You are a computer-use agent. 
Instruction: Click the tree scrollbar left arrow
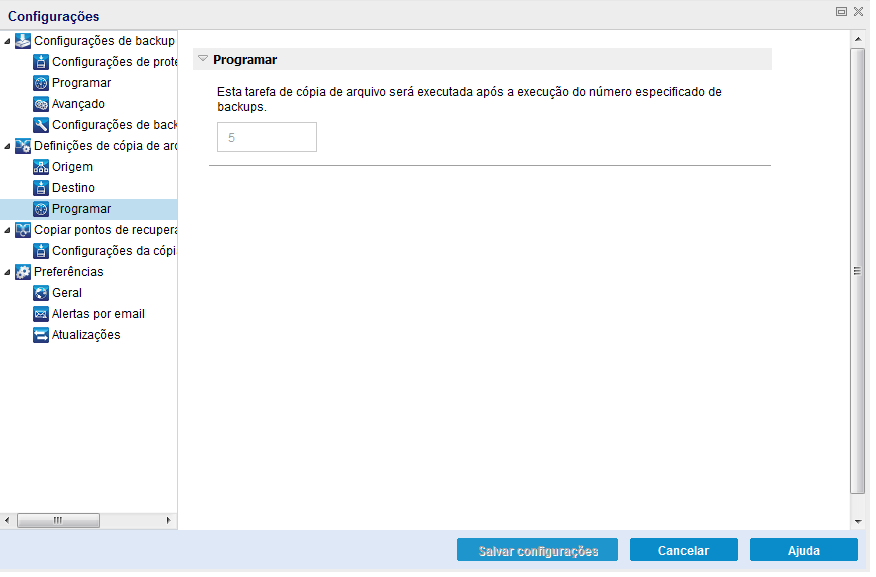click(7, 521)
